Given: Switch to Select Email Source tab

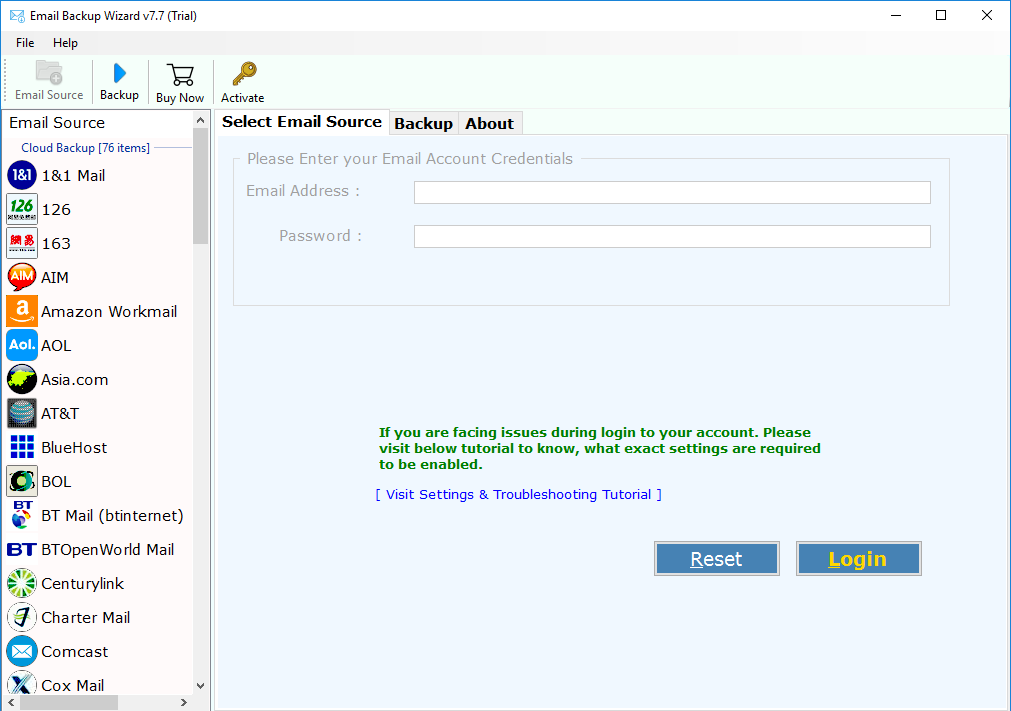Looking at the screenshot, I should click(302, 122).
